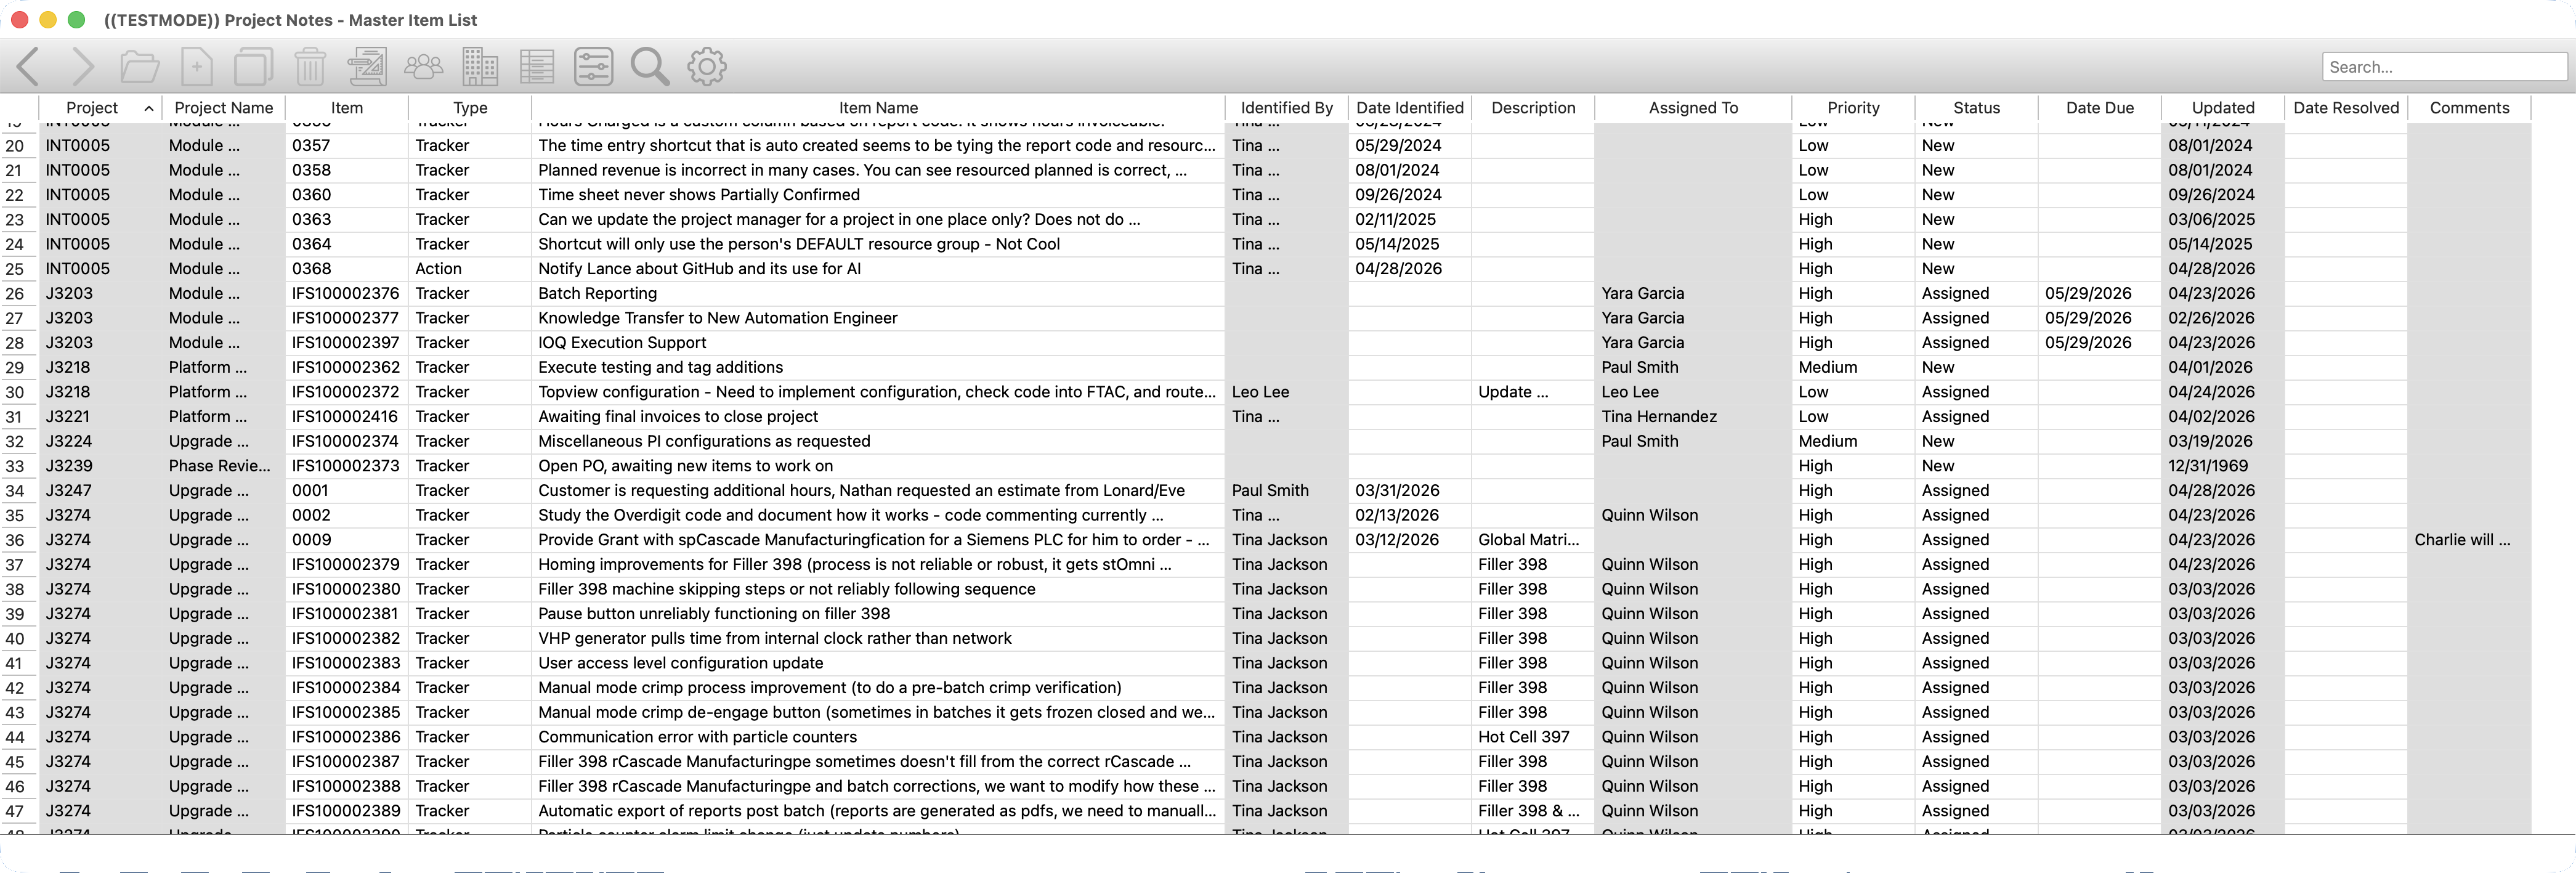Image resolution: width=2576 pixels, height=873 pixels.
Task: Click item number 'IFS100002416'
Action: pyautogui.click(x=347, y=417)
